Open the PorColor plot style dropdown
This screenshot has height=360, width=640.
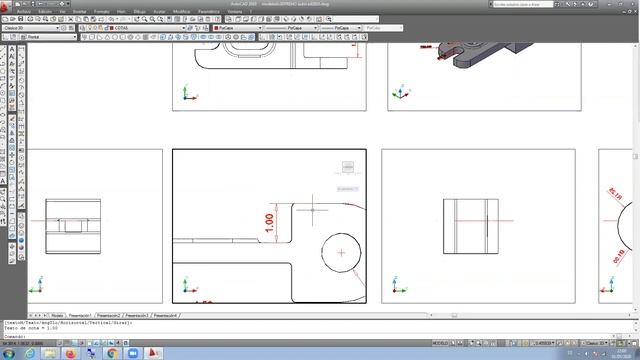click(383, 28)
